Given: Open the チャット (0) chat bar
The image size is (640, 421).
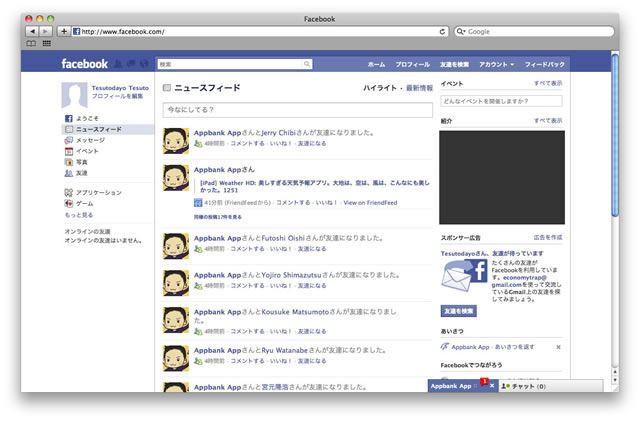Looking at the screenshot, I should coord(550,386).
